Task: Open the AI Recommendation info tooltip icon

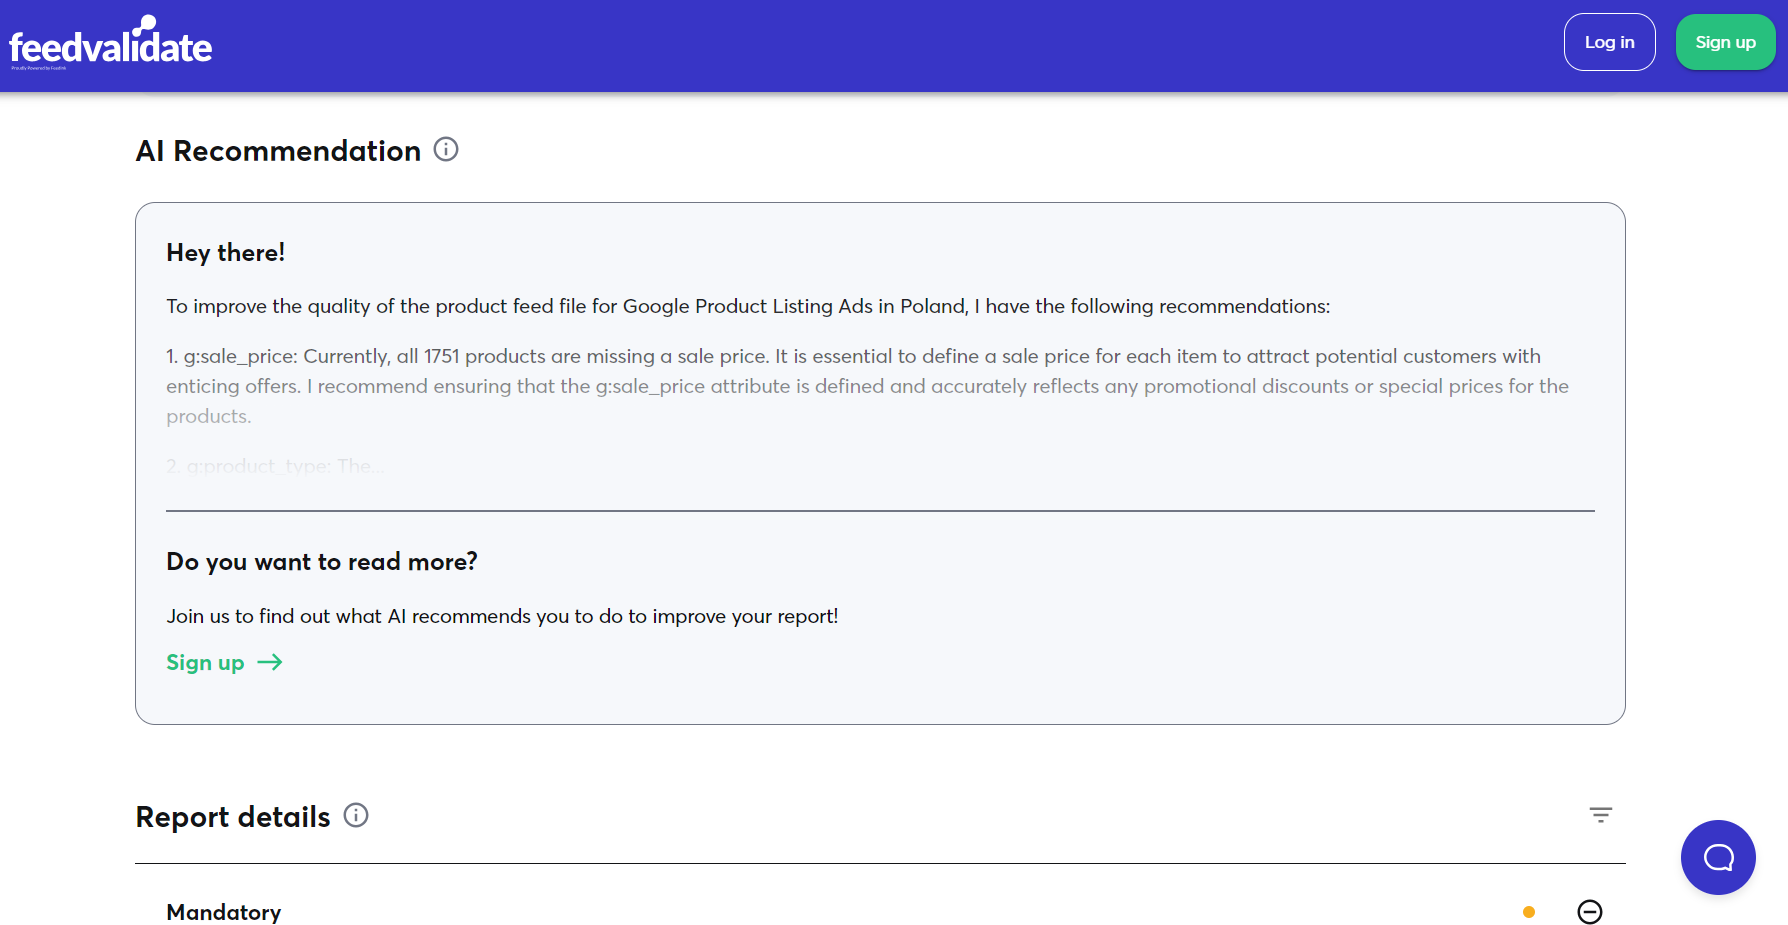Action: tap(446, 150)
